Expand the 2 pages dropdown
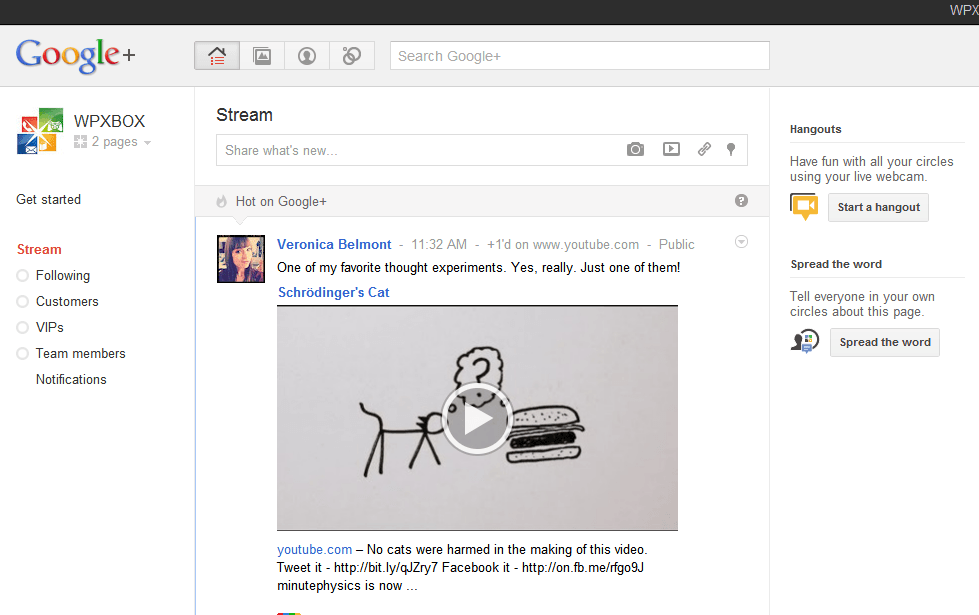The image size is (979, 615). coord(113,142)
